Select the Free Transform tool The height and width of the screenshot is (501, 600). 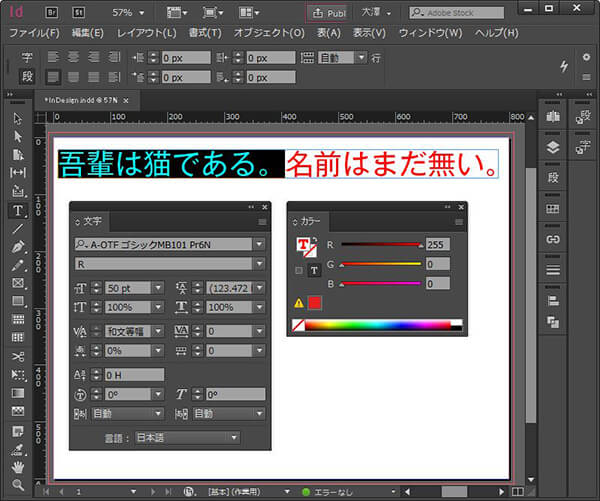[18, 375]
